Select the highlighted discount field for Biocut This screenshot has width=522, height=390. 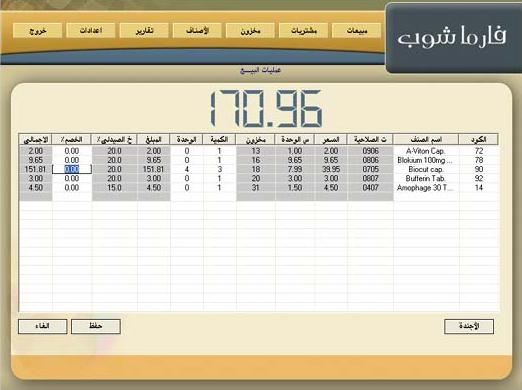pyautogui.click(x=72, y=169)
